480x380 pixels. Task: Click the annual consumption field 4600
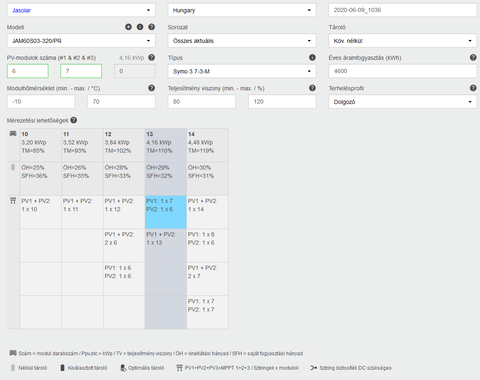coord(403,71)
